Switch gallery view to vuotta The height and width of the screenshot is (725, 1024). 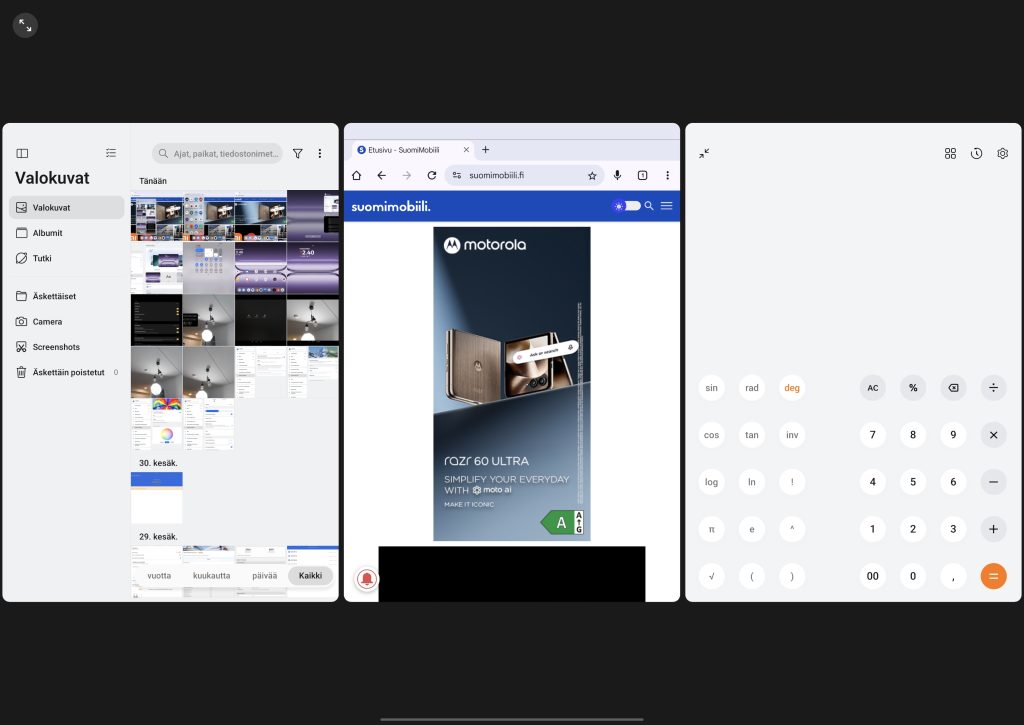tap(159, 576)
